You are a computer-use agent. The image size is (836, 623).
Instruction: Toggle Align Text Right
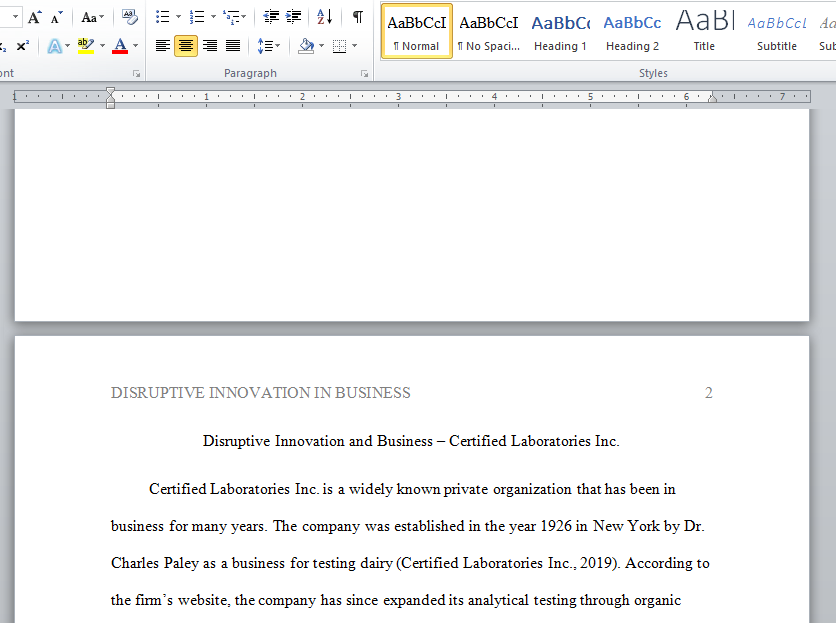click(x=210, y=46)
